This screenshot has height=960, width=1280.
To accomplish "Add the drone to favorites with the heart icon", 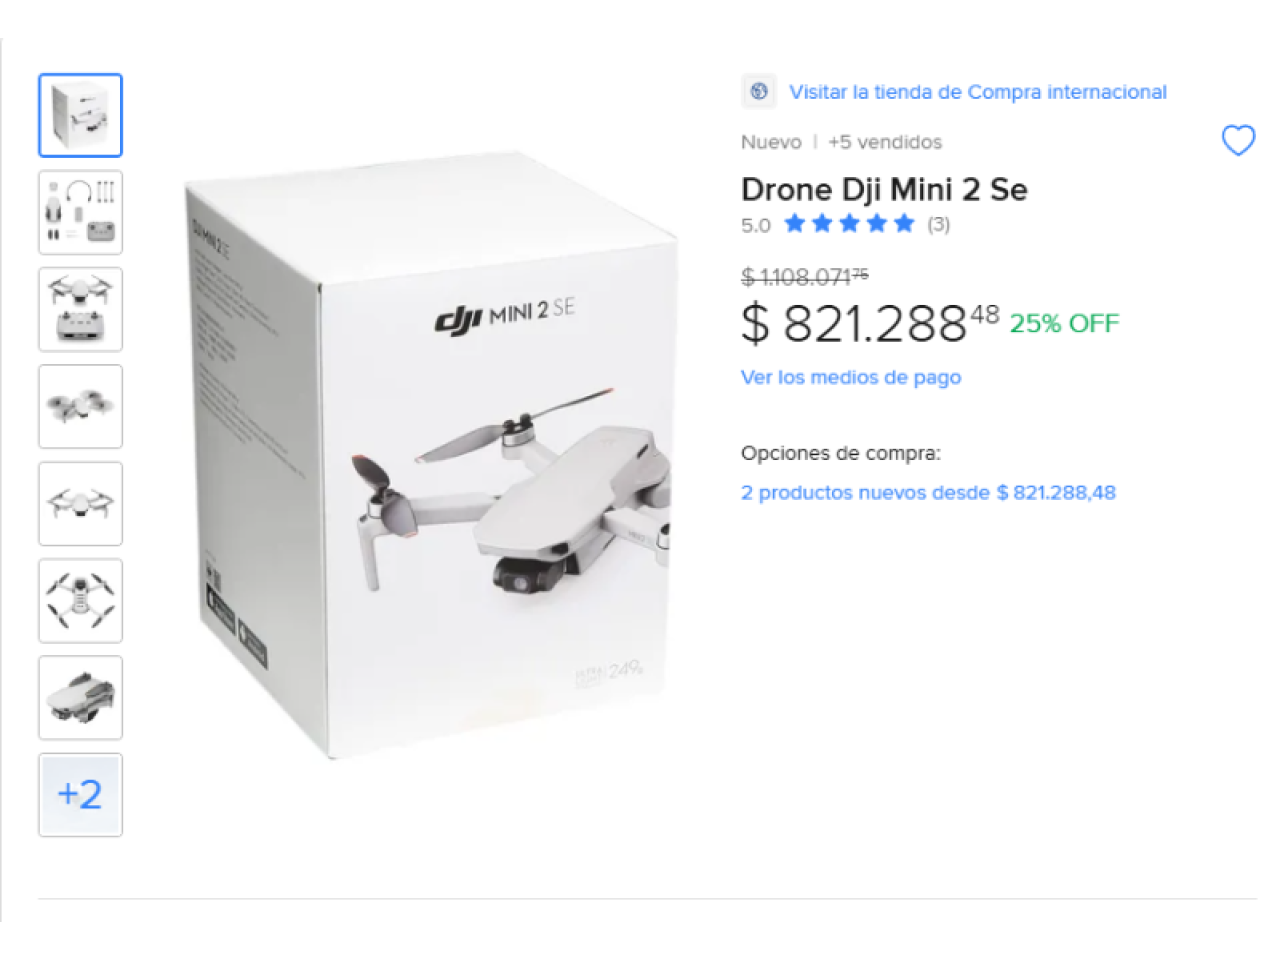I will [1238, 141].
